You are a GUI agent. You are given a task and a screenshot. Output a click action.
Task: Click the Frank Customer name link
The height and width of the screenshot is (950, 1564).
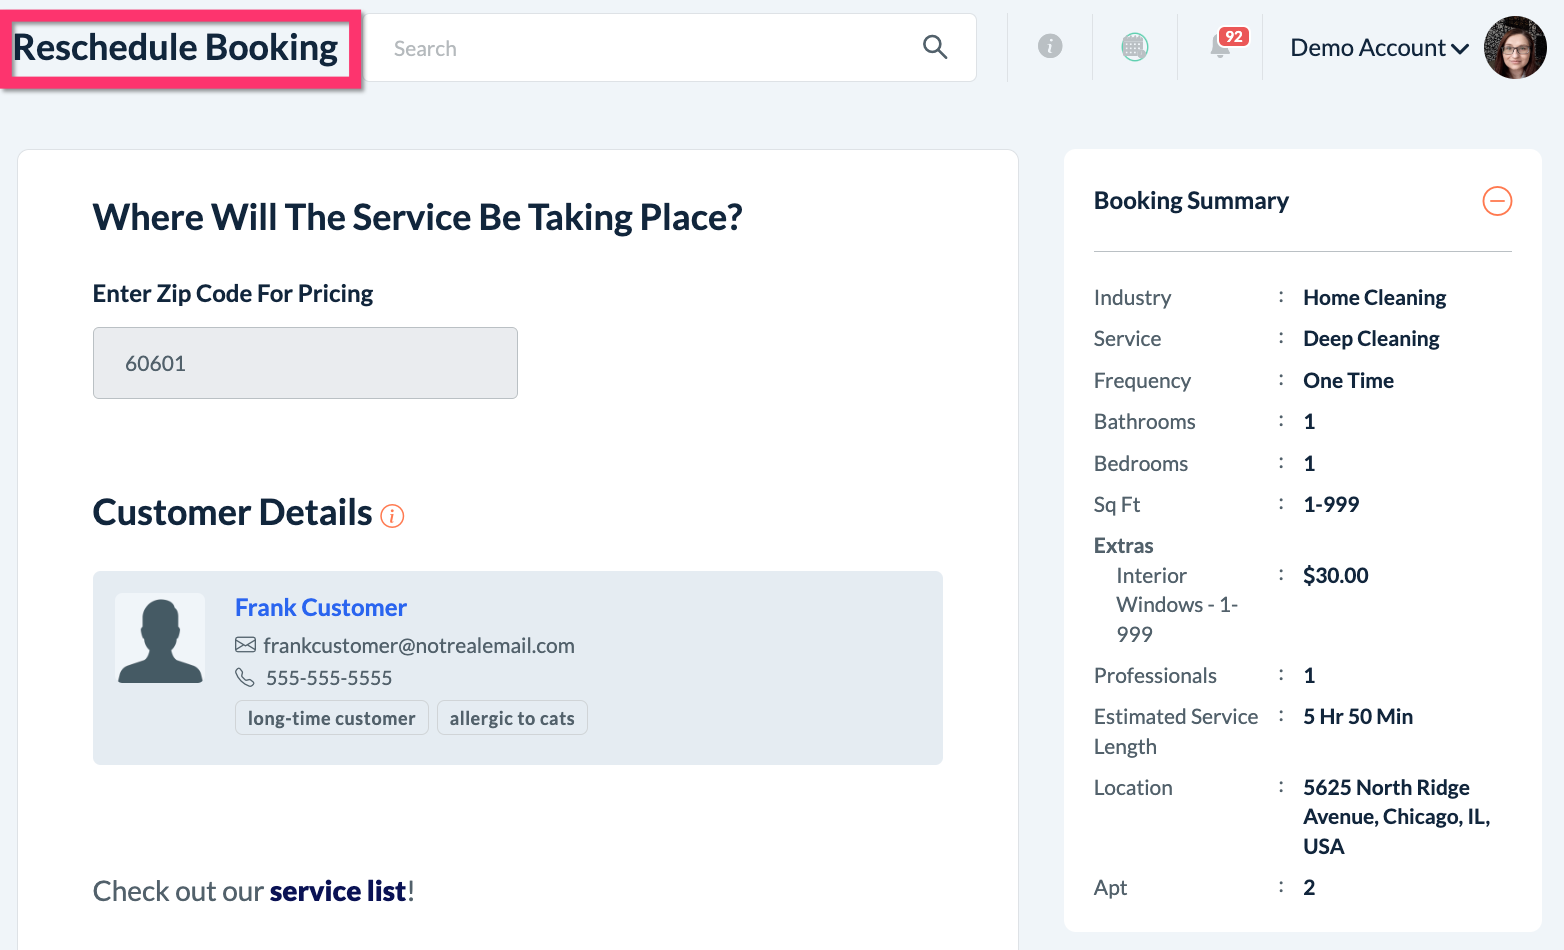321,608
